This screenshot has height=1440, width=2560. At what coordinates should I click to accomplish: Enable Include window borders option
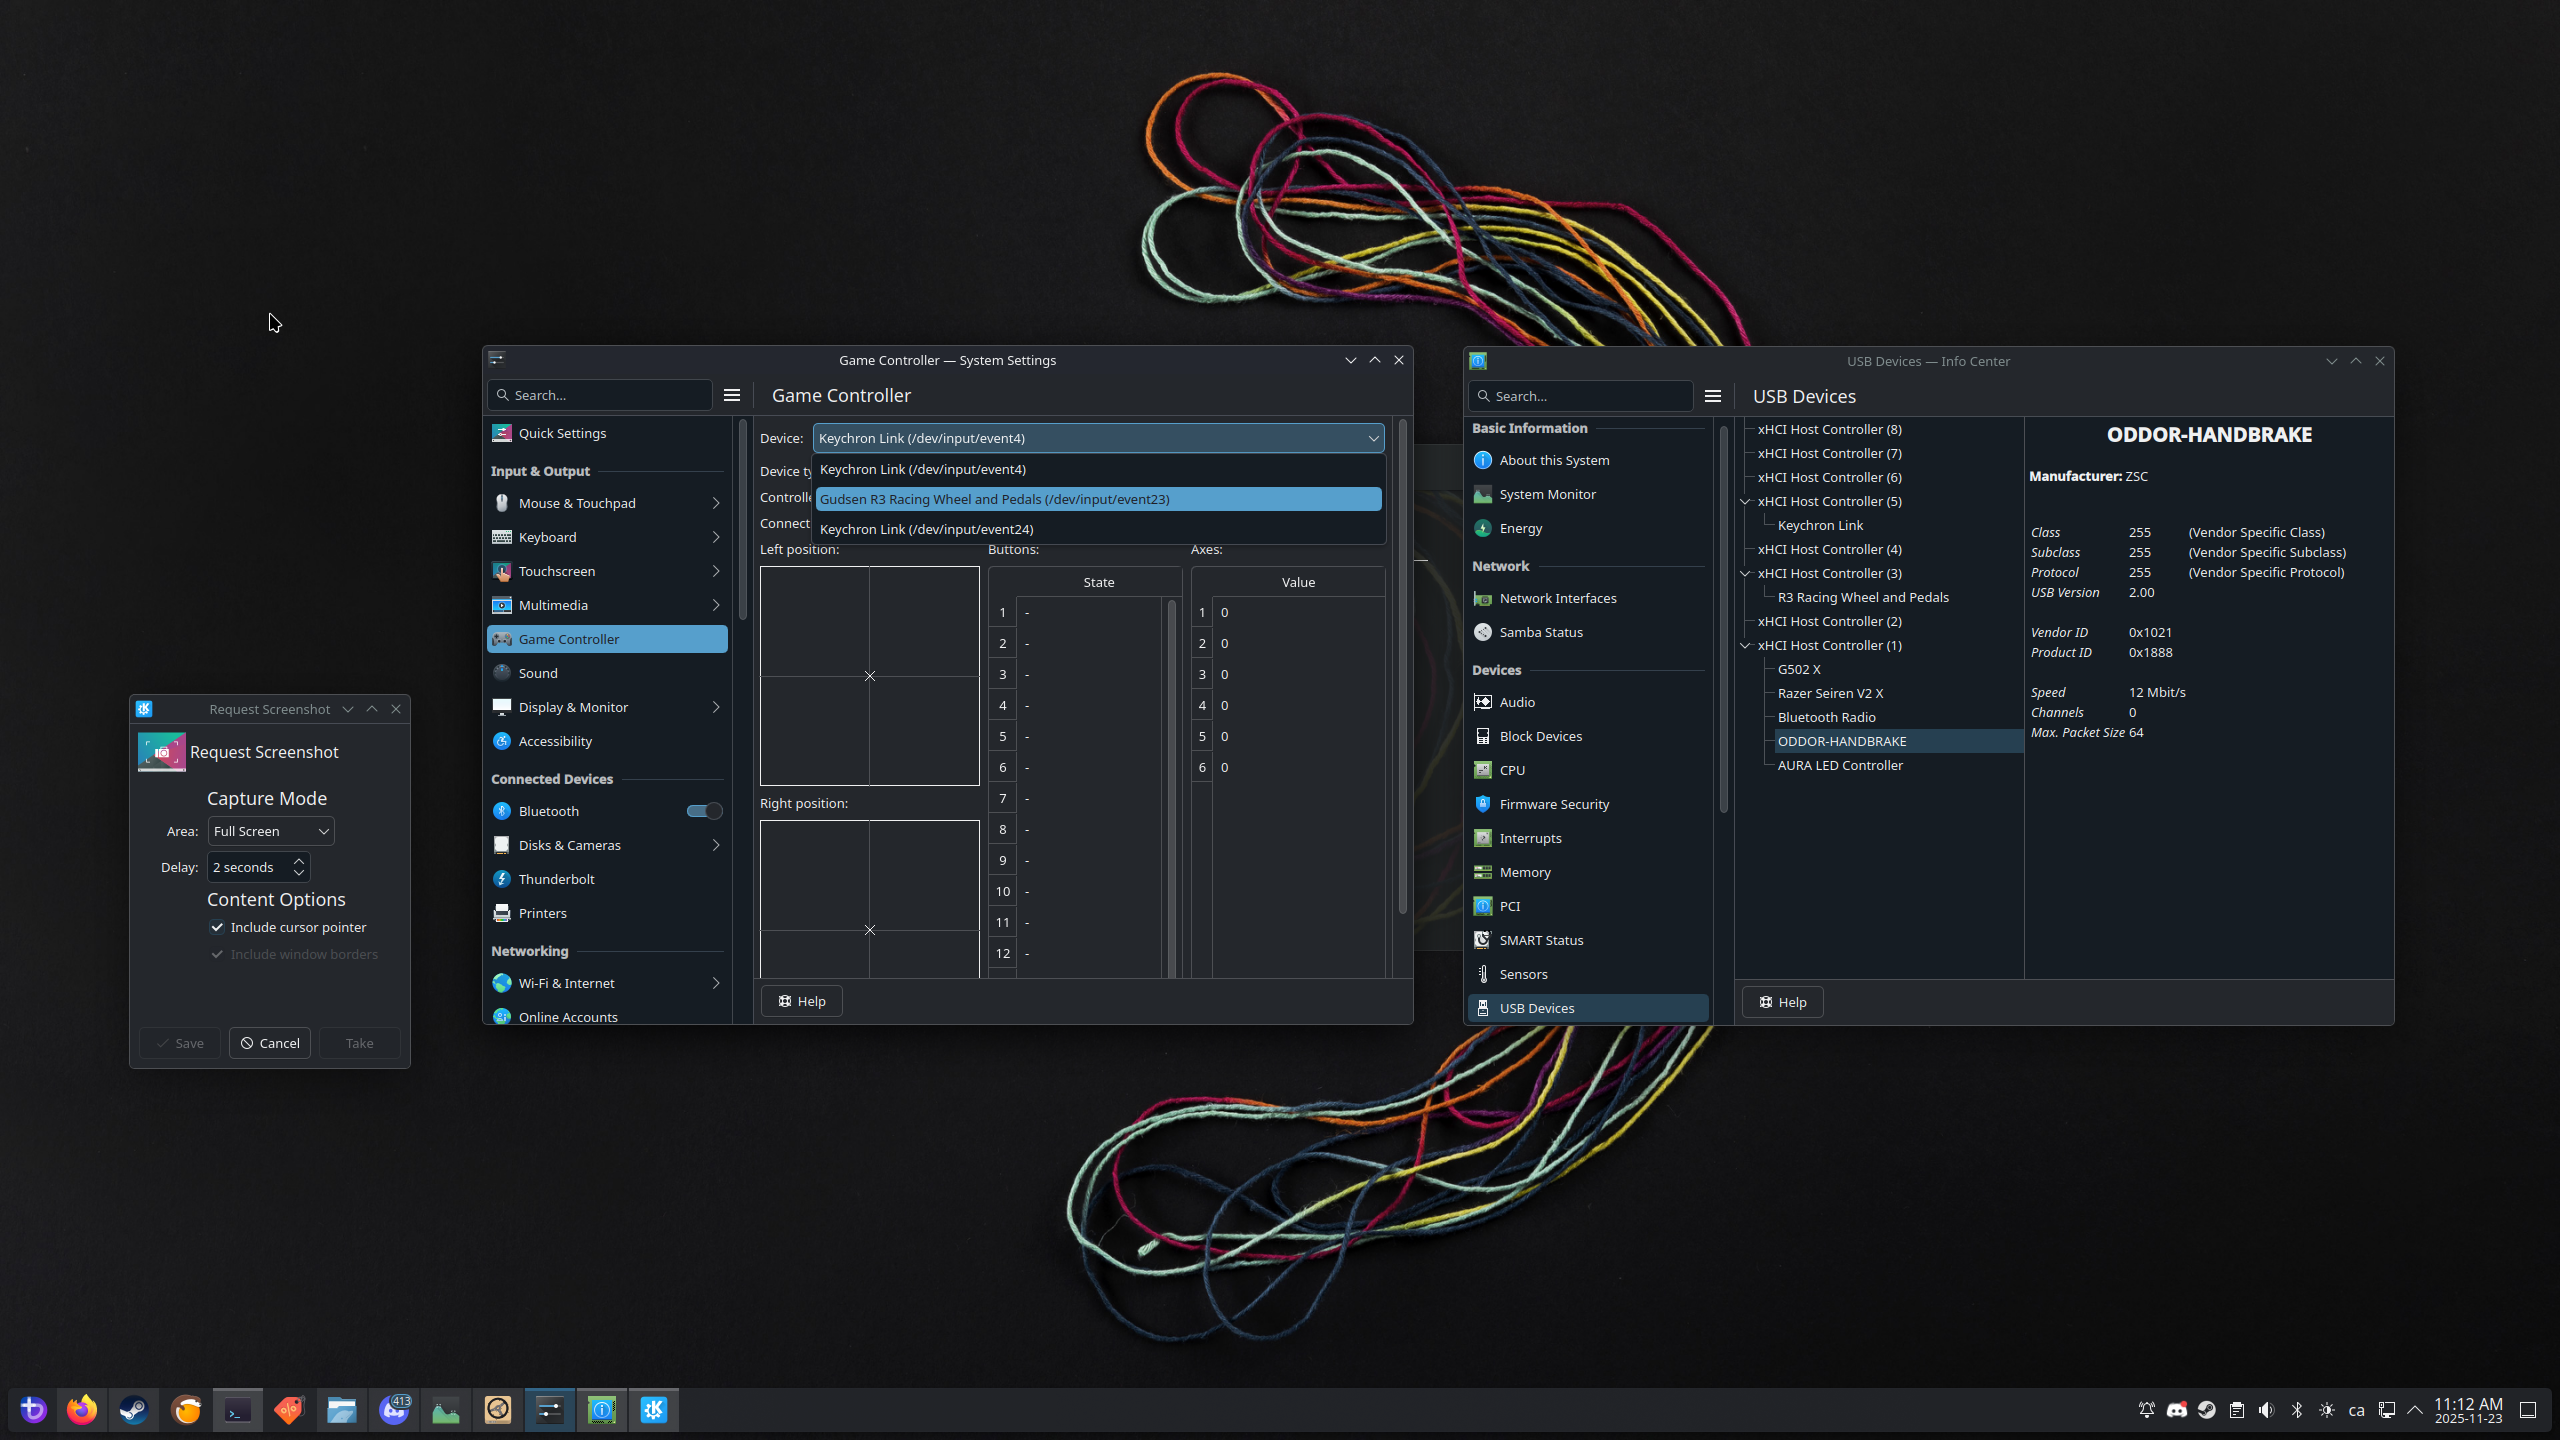217,954
